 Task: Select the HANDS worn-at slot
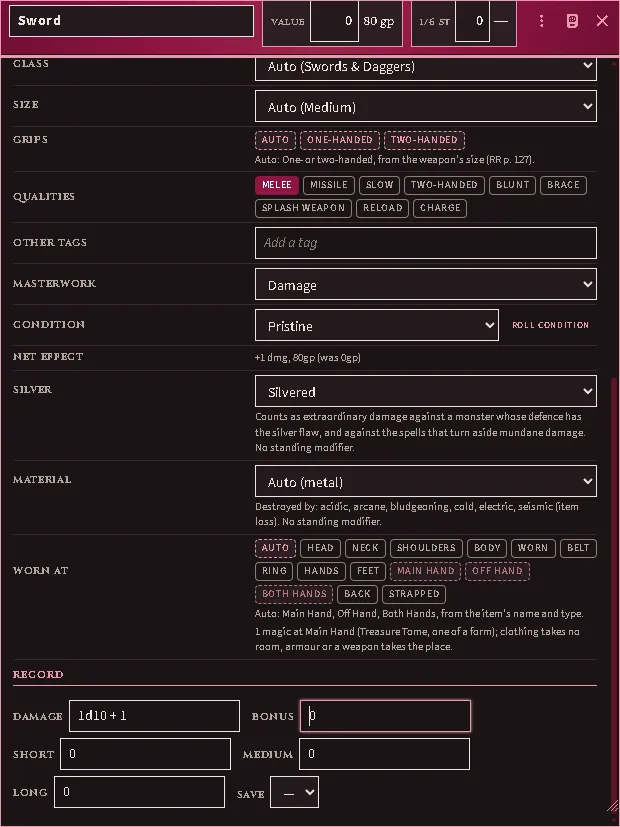(x=322, y=571)
